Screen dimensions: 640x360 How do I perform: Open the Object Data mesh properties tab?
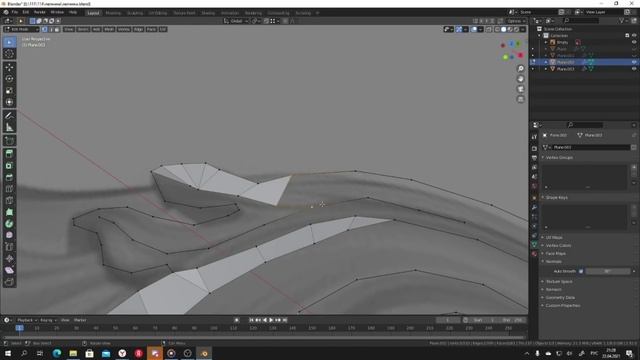pos(534,244)
